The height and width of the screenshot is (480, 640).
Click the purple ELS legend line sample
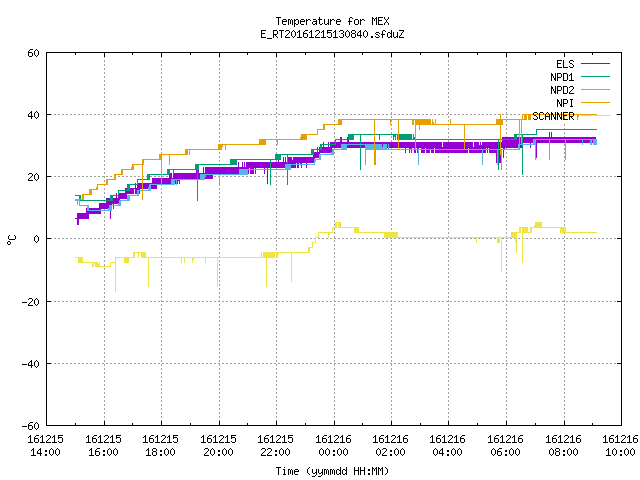(595, 64)
